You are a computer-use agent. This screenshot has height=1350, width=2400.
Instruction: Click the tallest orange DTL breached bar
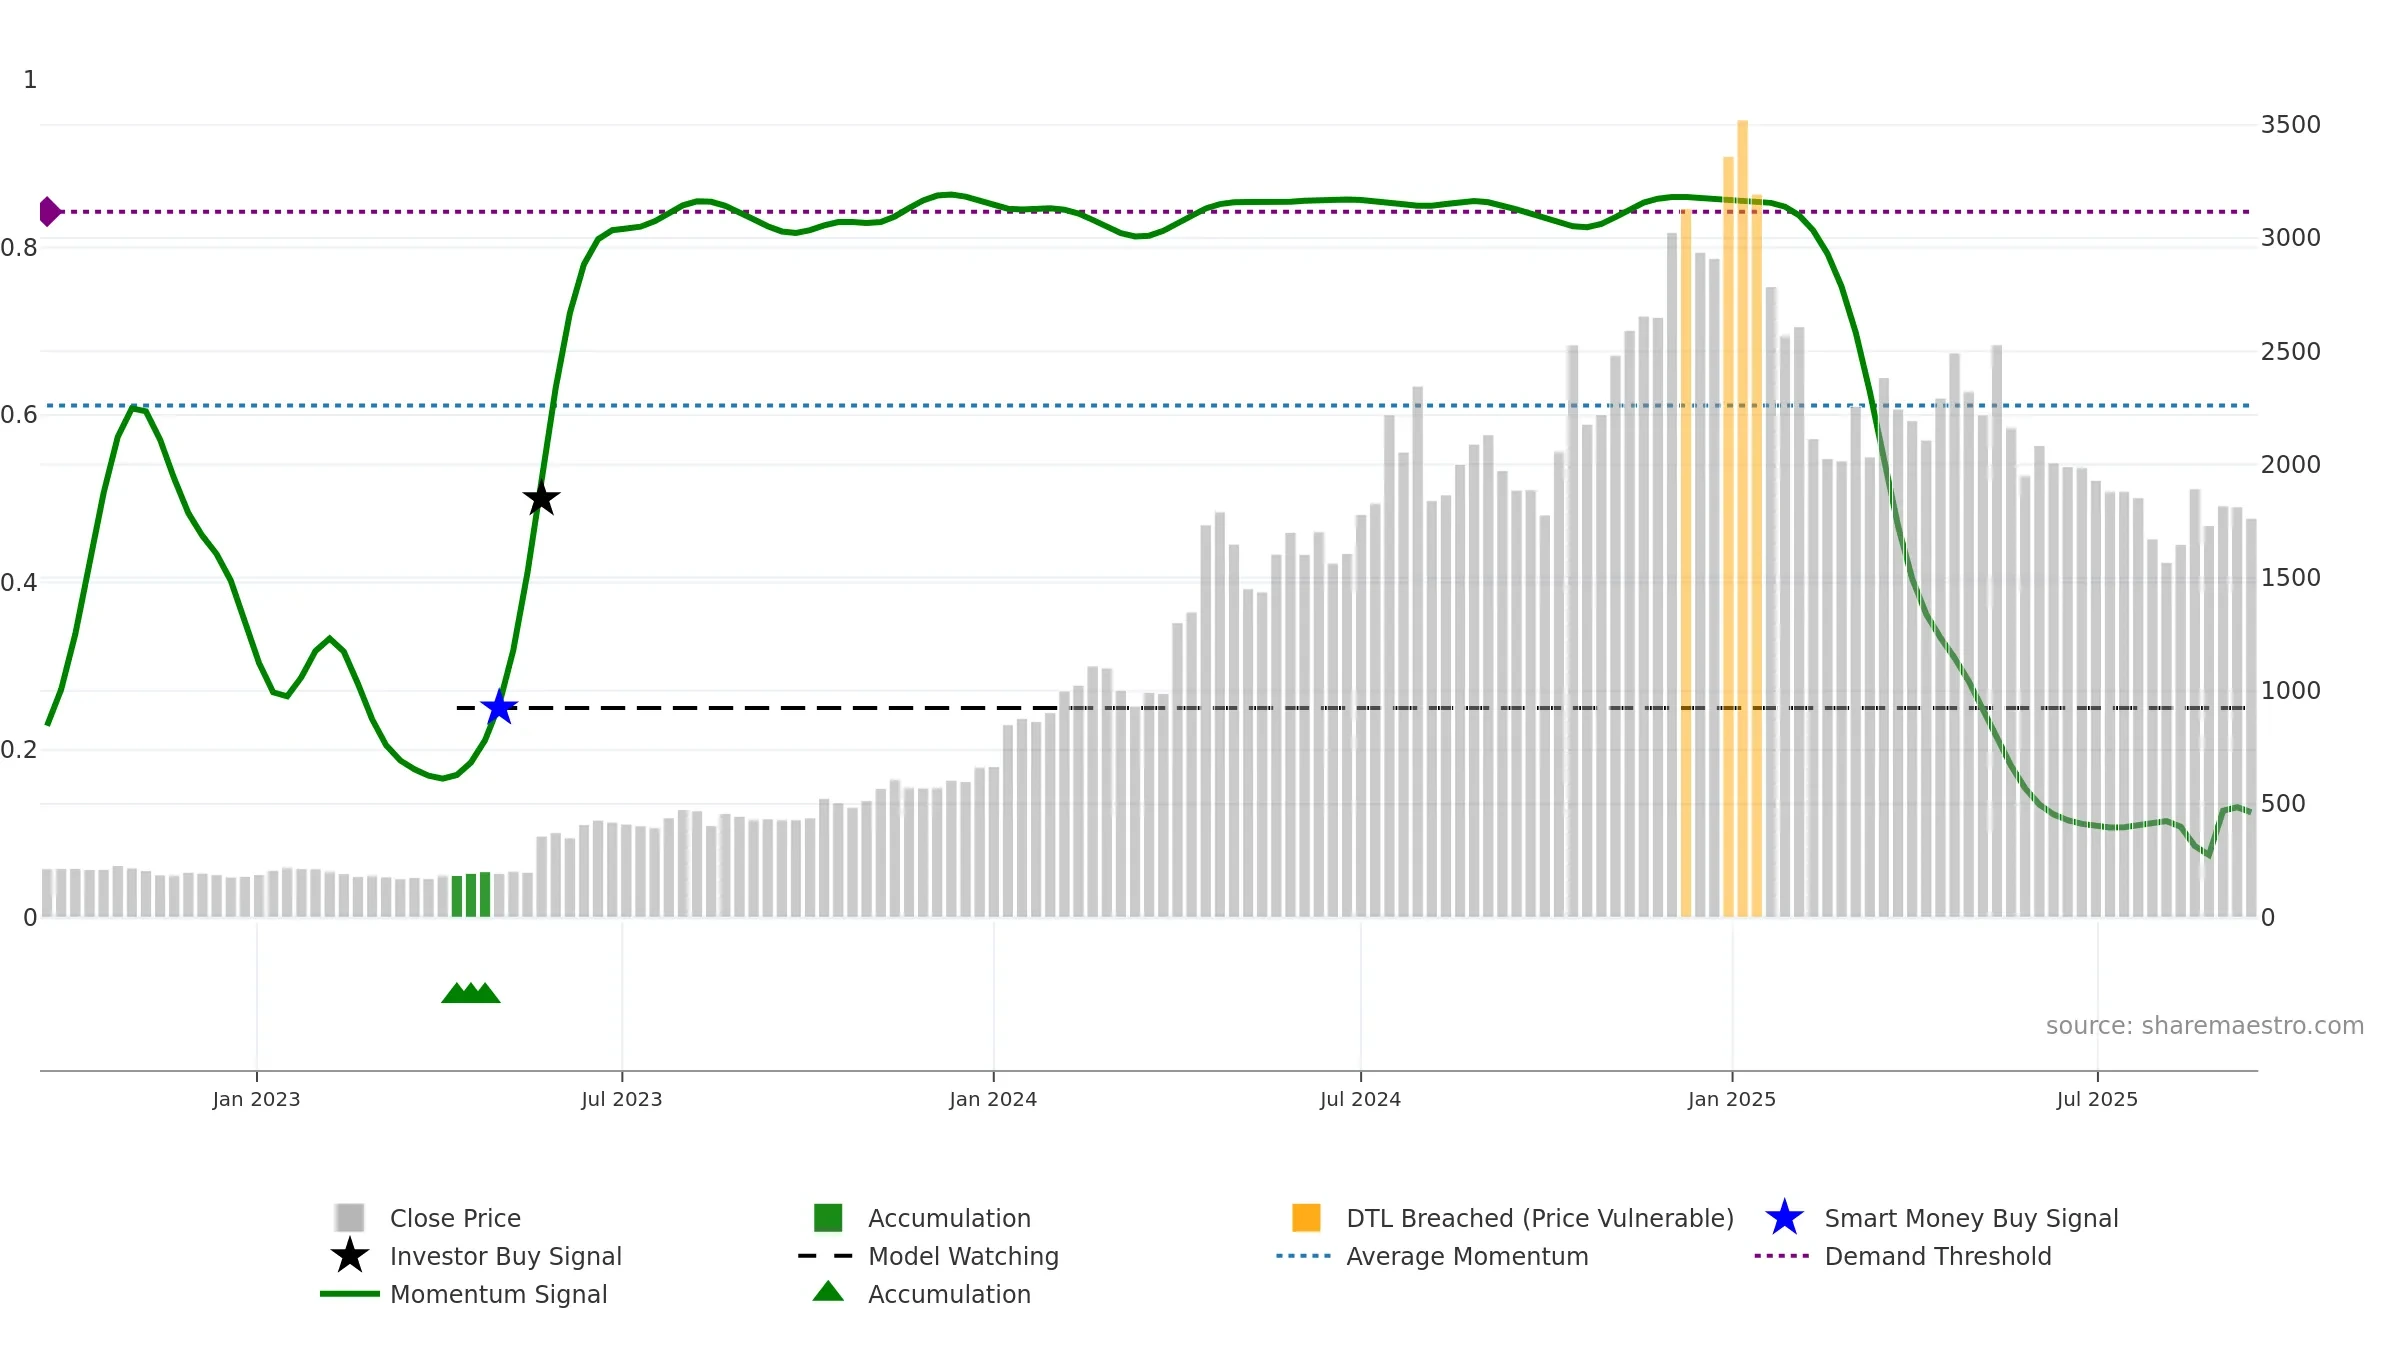point(1742,518)
